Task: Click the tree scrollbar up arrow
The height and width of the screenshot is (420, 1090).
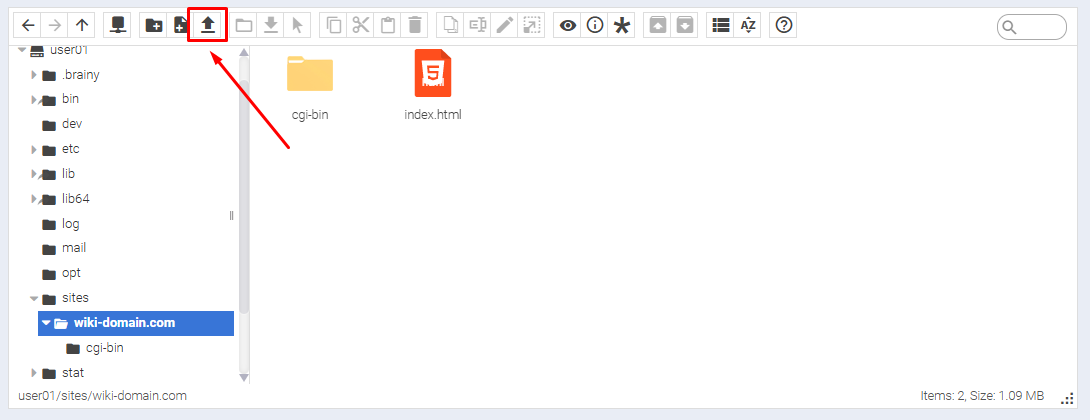Action: click(x=244, y=52)
